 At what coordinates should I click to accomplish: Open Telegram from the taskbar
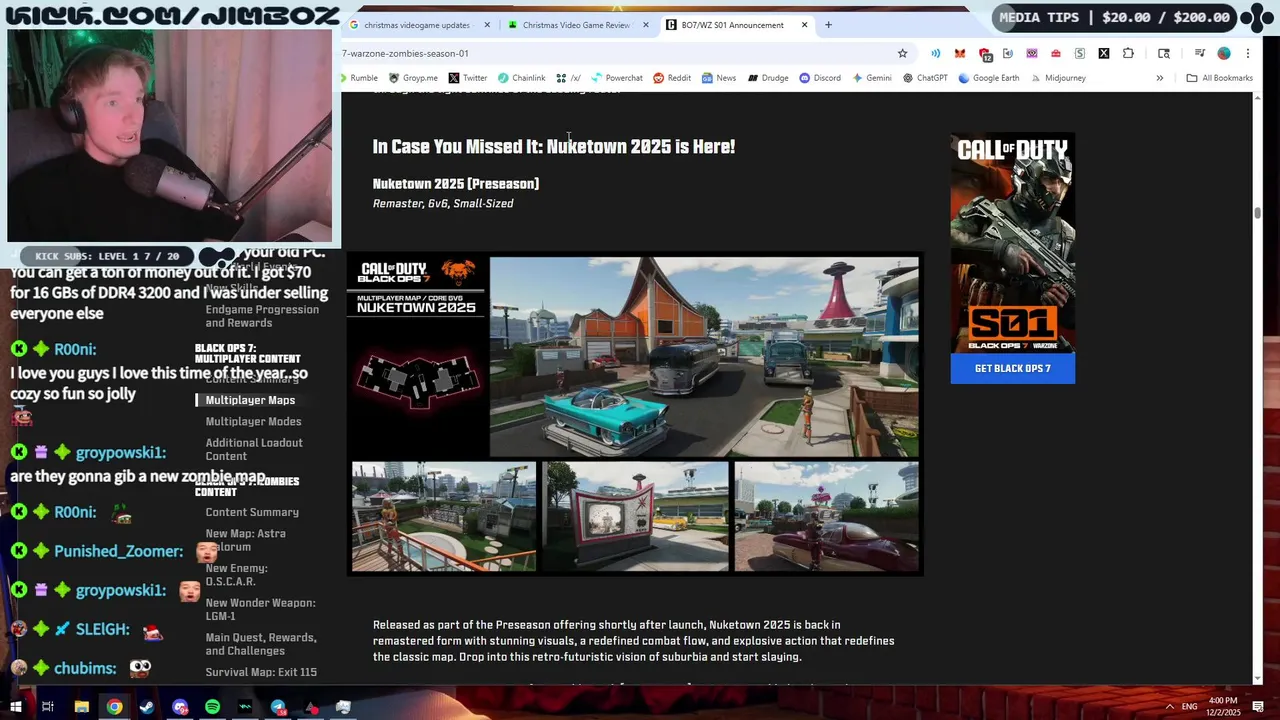click(x=278, y=707)
